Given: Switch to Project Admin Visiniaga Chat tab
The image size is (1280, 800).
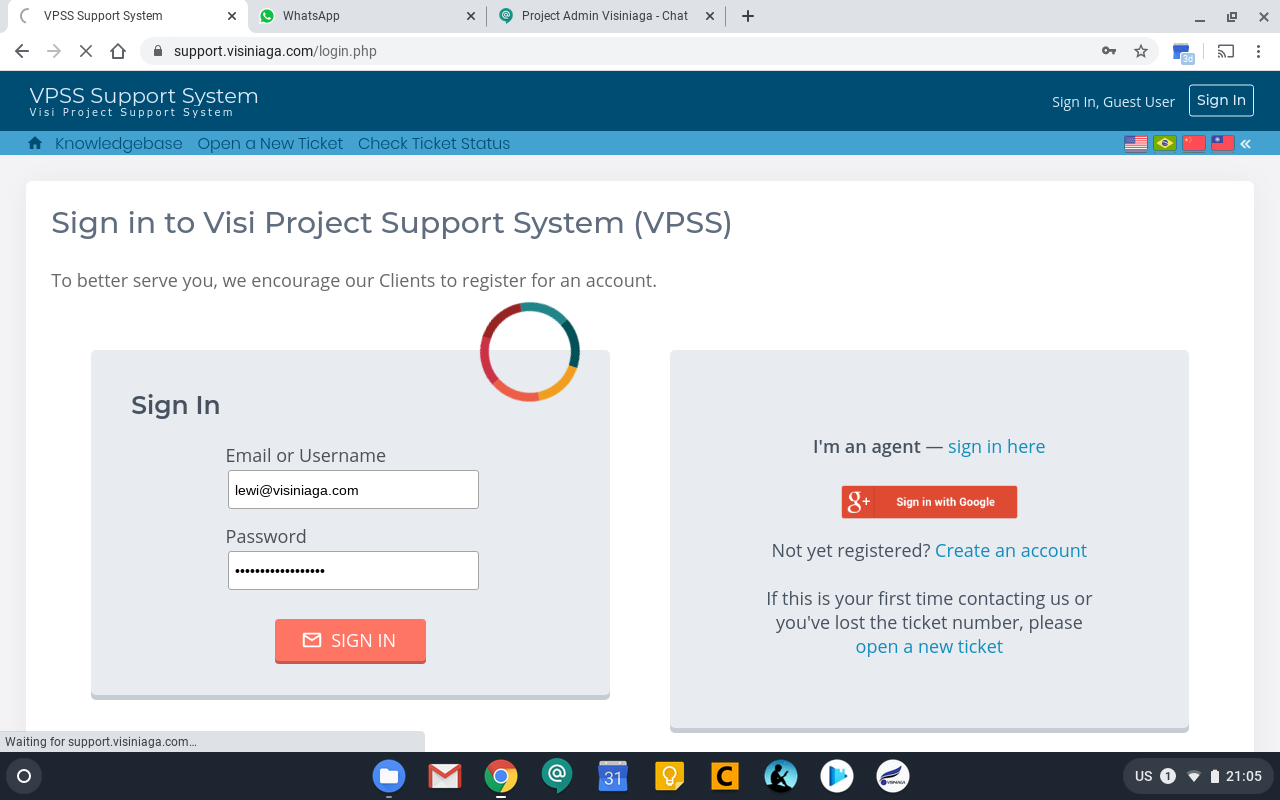Looking at the screenshot, I should 605,16.
